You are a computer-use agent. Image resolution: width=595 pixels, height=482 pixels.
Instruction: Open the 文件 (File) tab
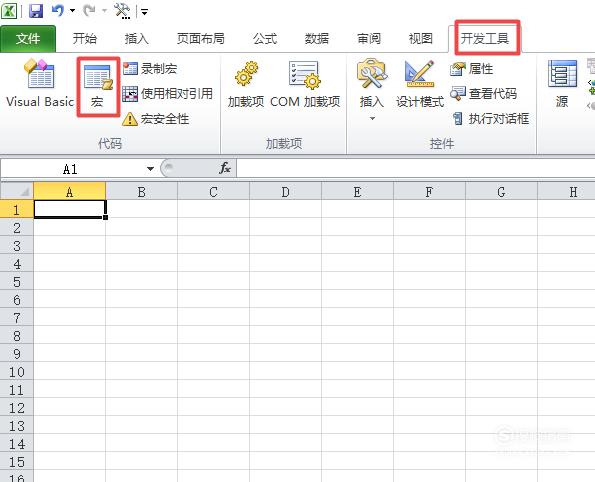(x=28, y=39)
